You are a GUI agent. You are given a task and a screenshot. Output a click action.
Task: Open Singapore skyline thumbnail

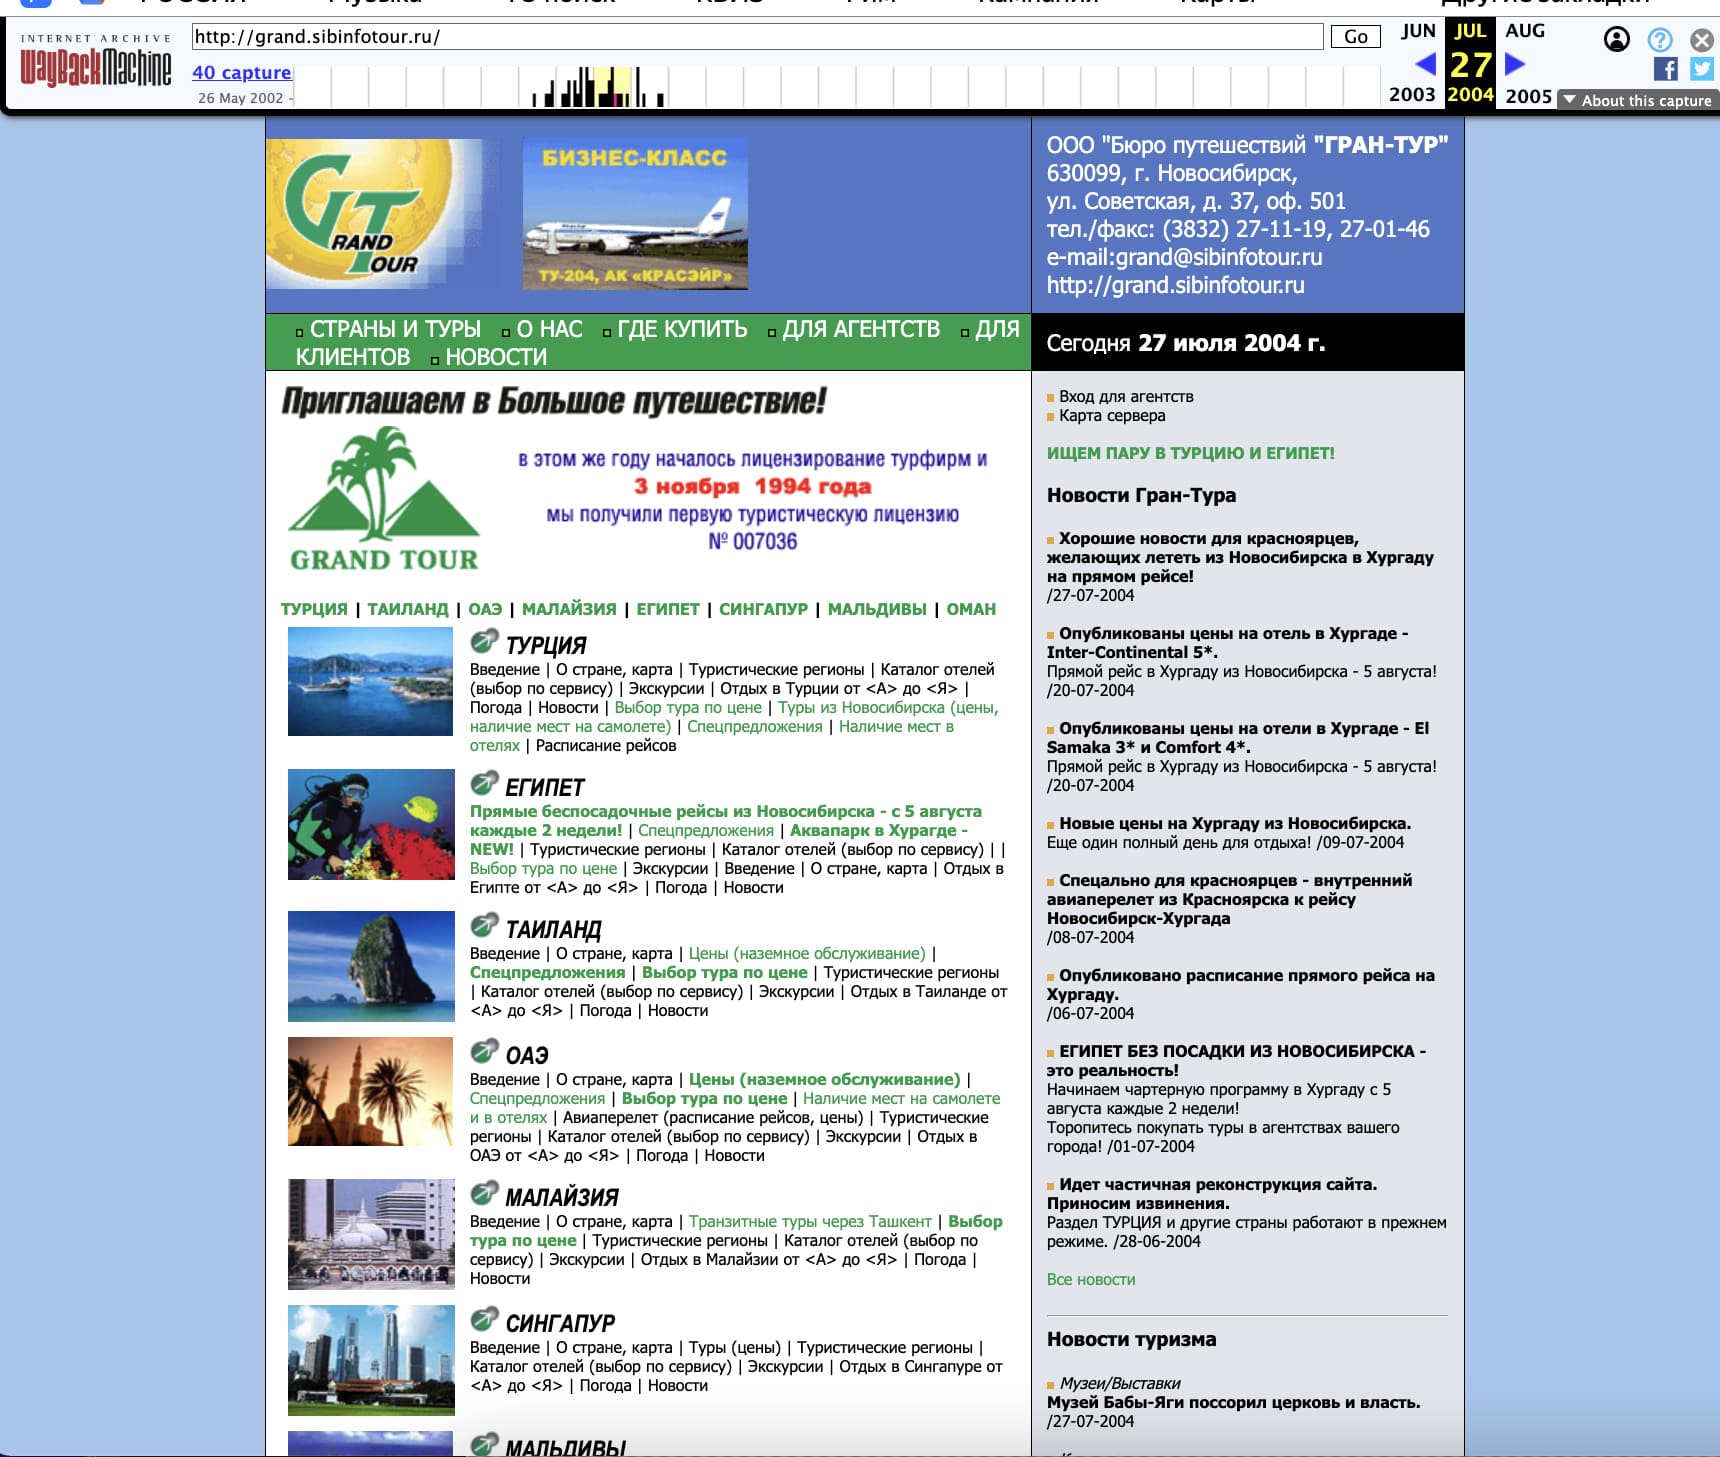371,1360
